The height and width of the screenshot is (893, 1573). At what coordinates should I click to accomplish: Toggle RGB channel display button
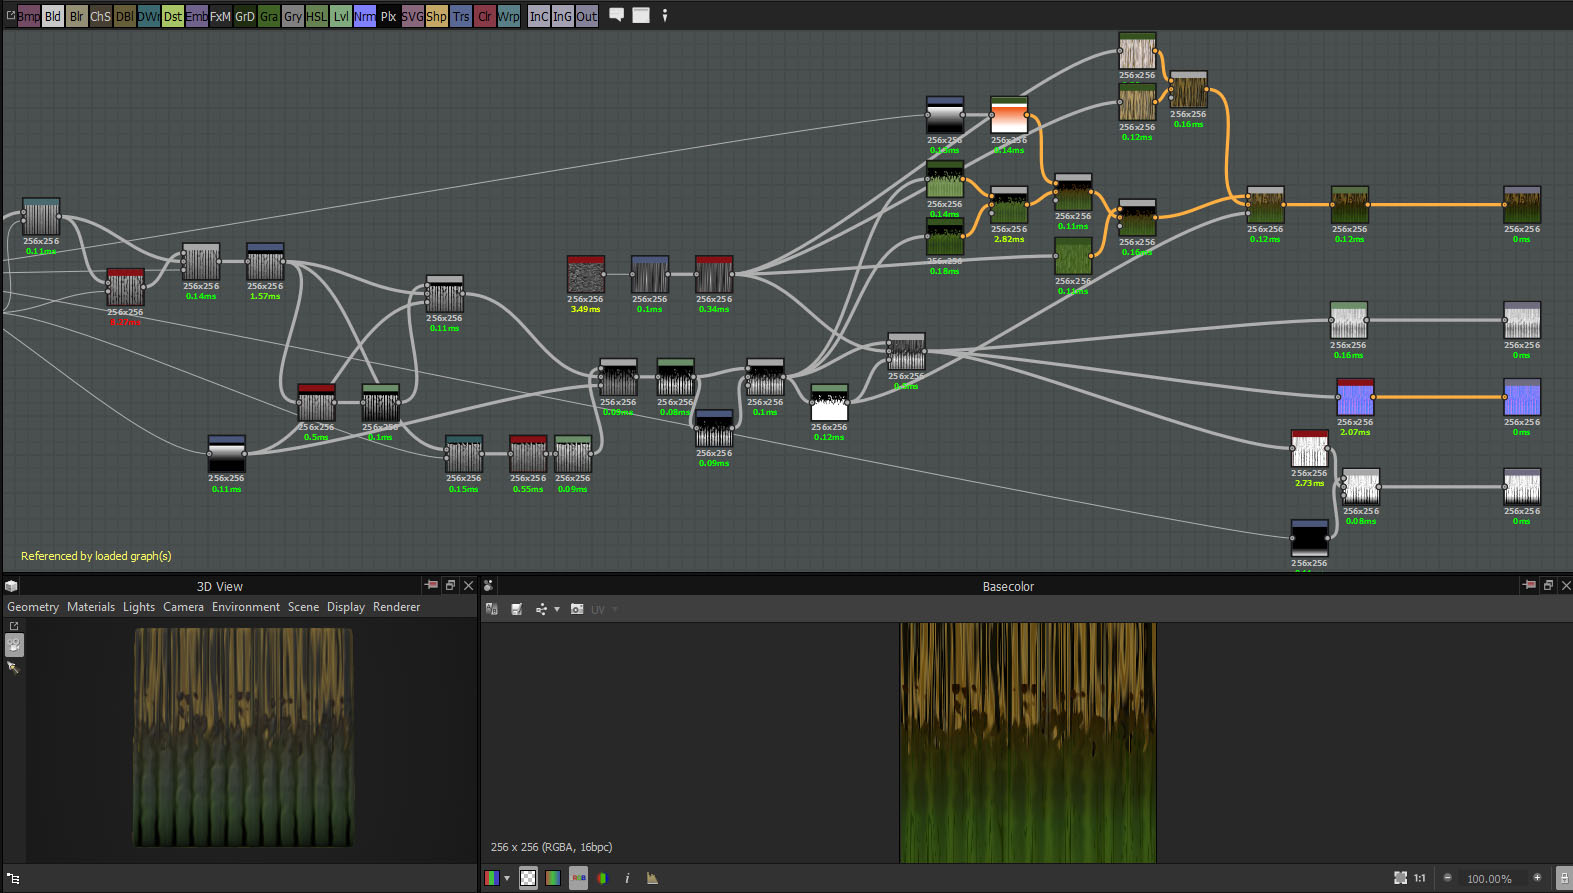579,878
